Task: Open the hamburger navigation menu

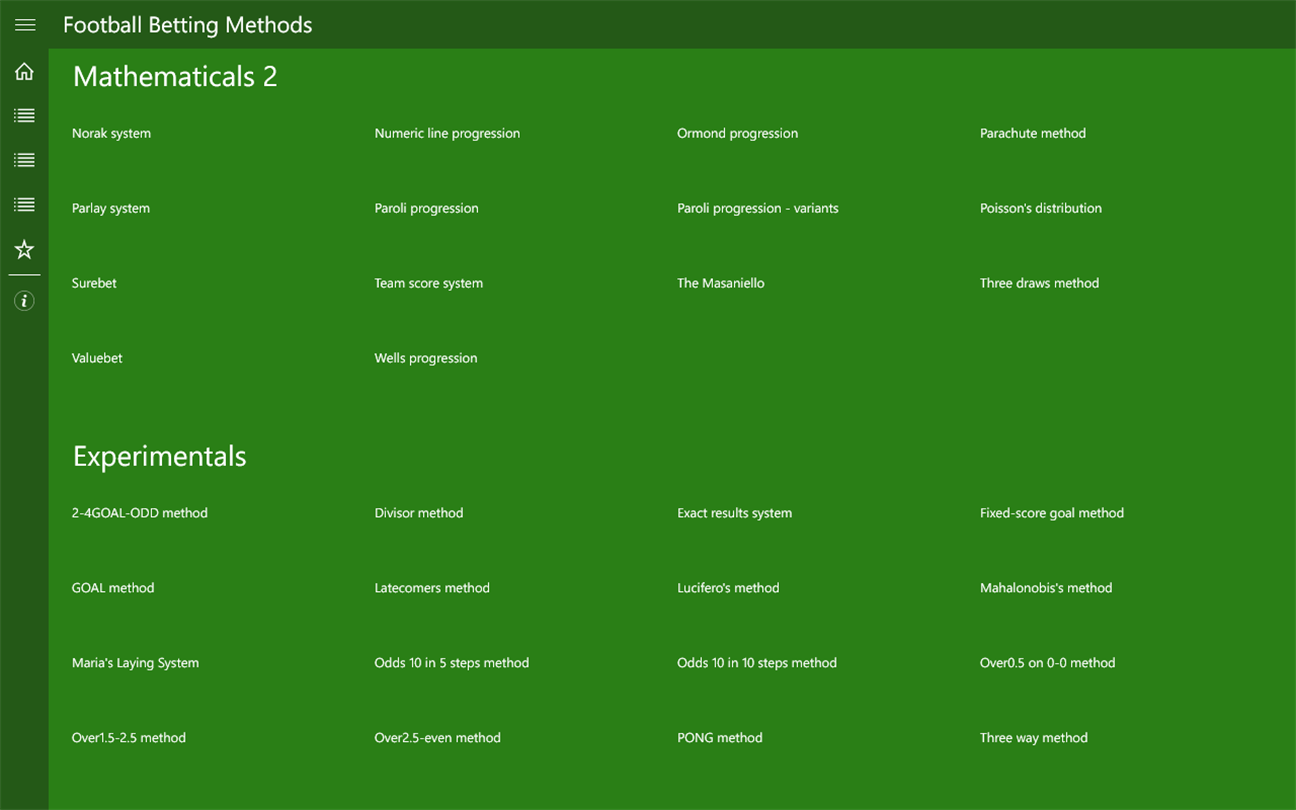Action: pyautogui.click(x=25, y=25)
